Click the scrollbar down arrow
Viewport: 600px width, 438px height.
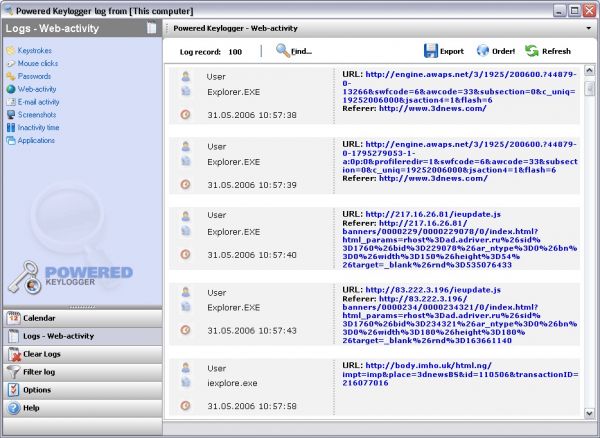click(589, 413)
